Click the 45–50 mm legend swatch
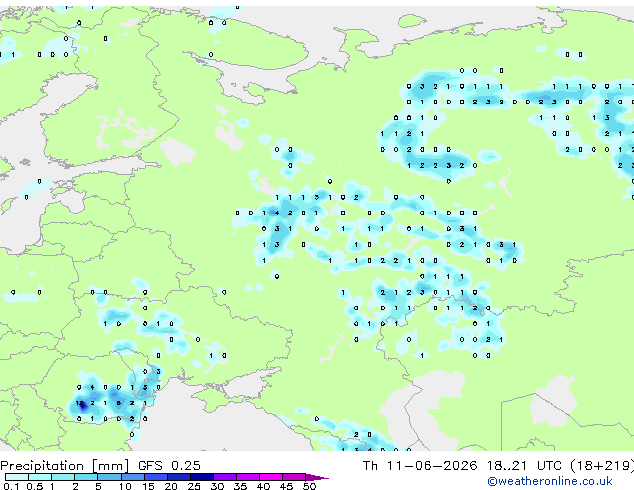 (x=294, y=477)
